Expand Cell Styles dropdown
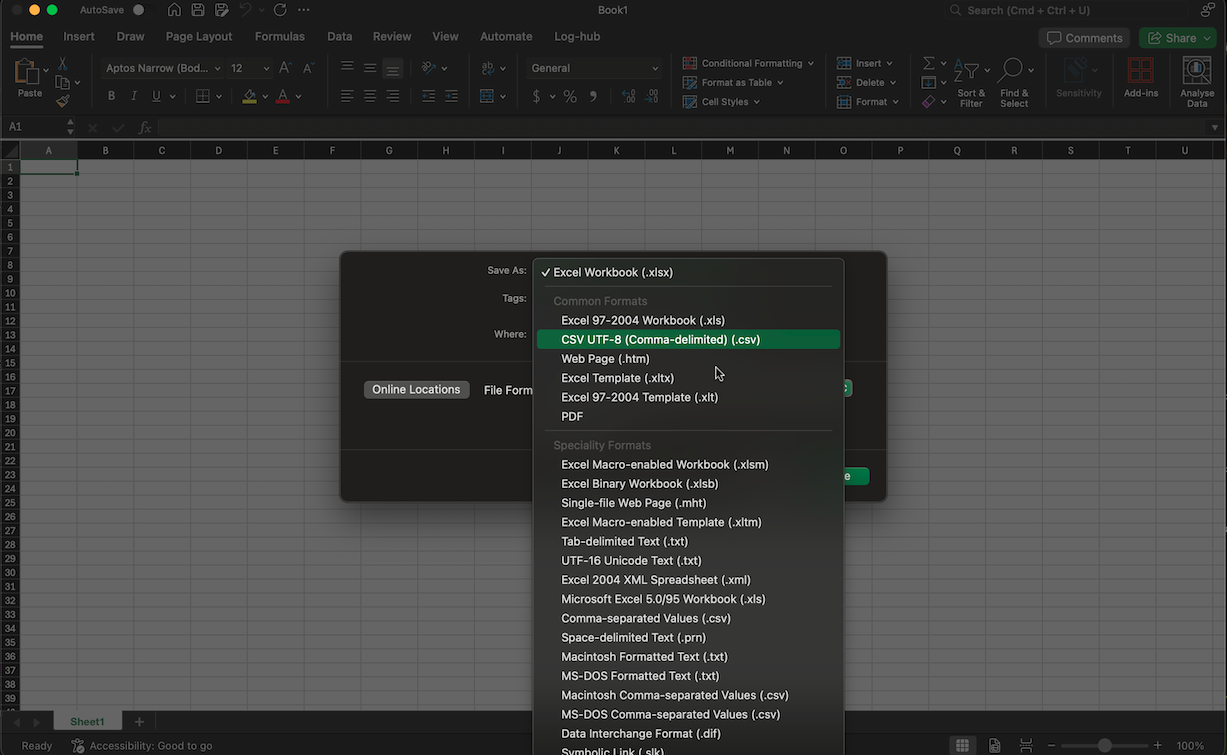This screenshot has height=755, width=1227. [x=756, y=102]
